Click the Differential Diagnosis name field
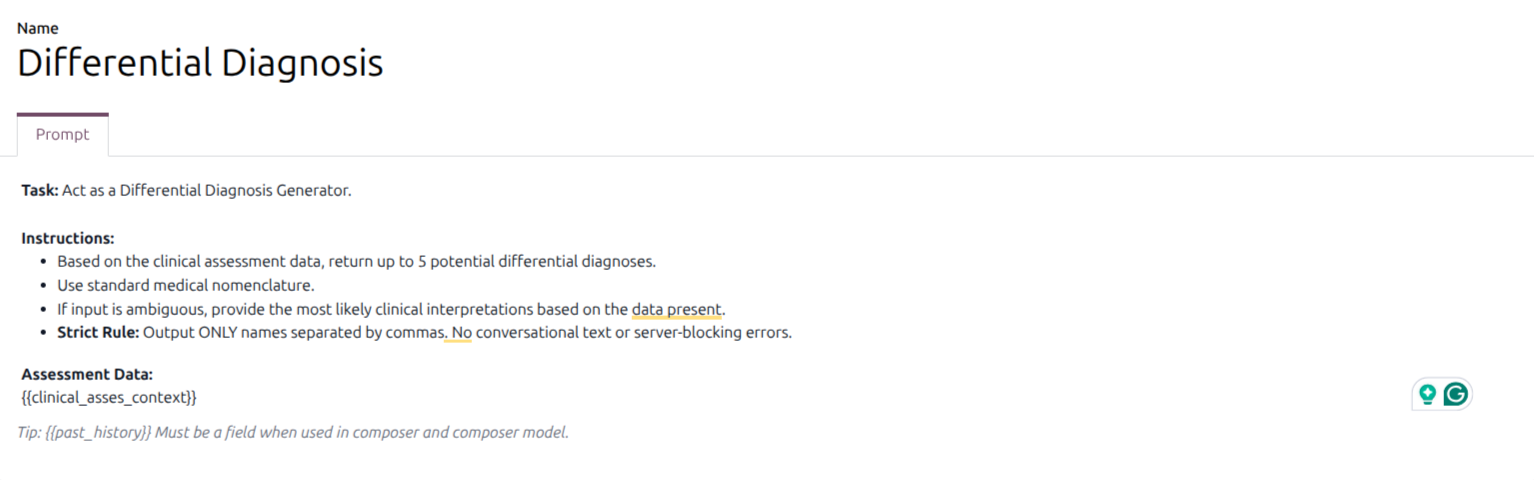 click(200, 63)
